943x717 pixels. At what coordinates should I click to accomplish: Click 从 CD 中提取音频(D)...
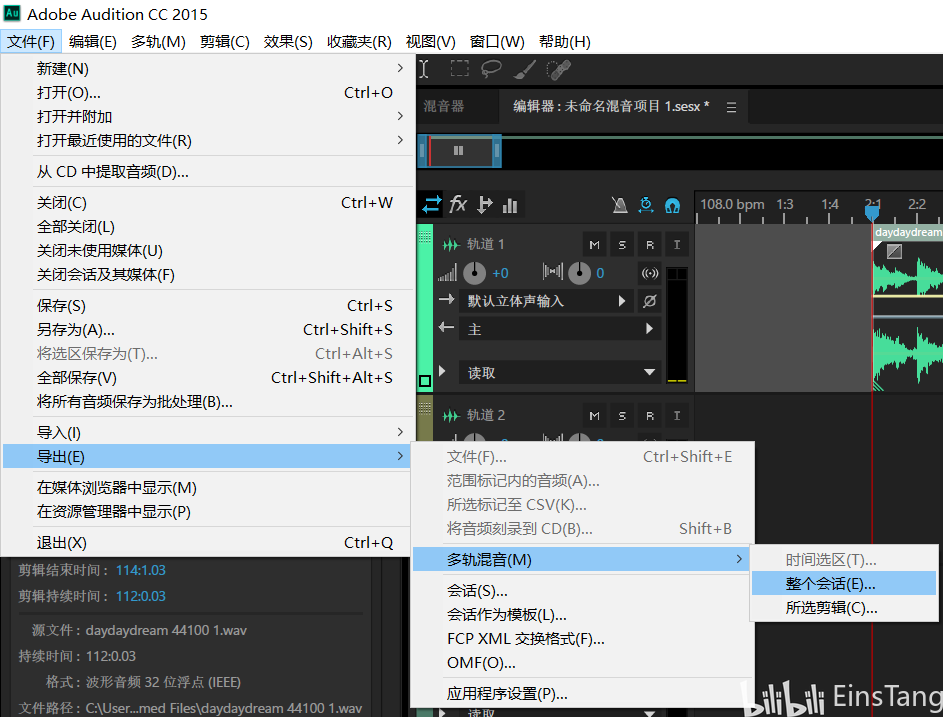[207, 171]
